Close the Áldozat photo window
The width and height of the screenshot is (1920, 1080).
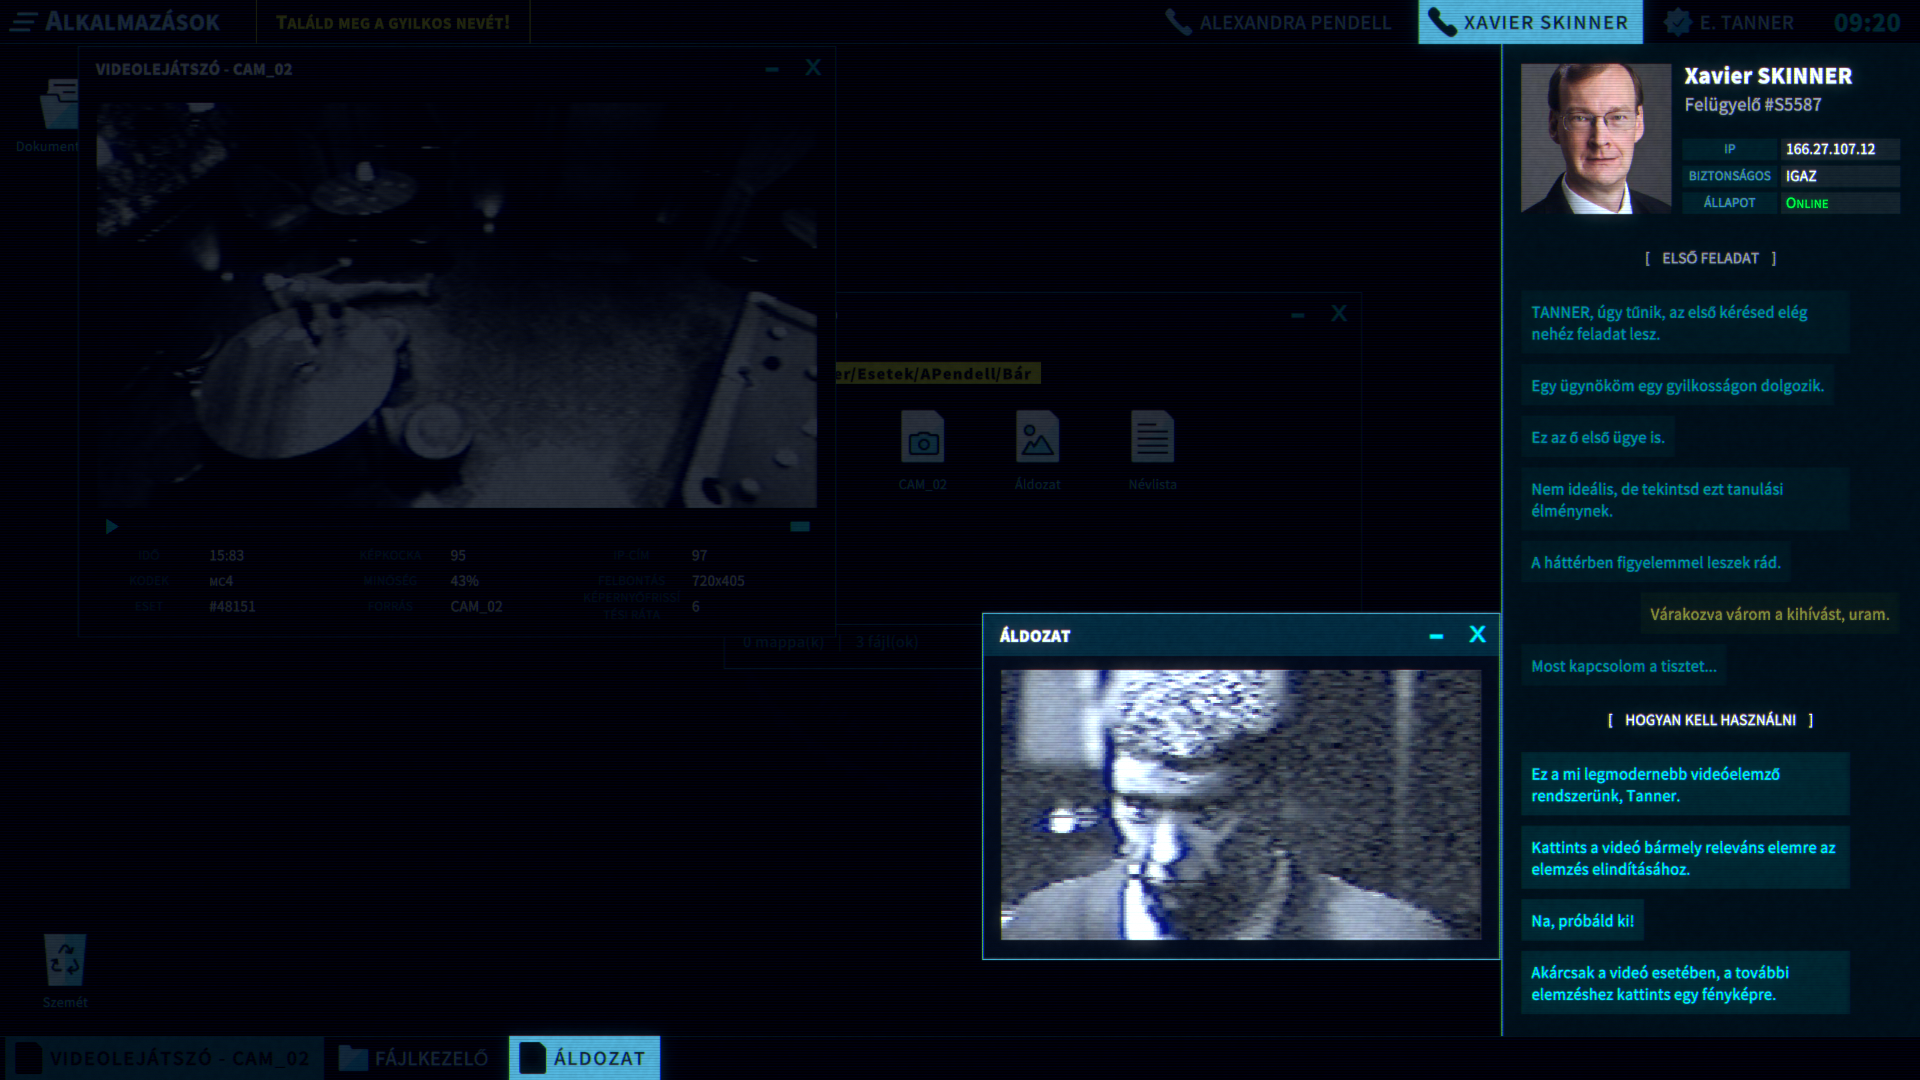1477,635
